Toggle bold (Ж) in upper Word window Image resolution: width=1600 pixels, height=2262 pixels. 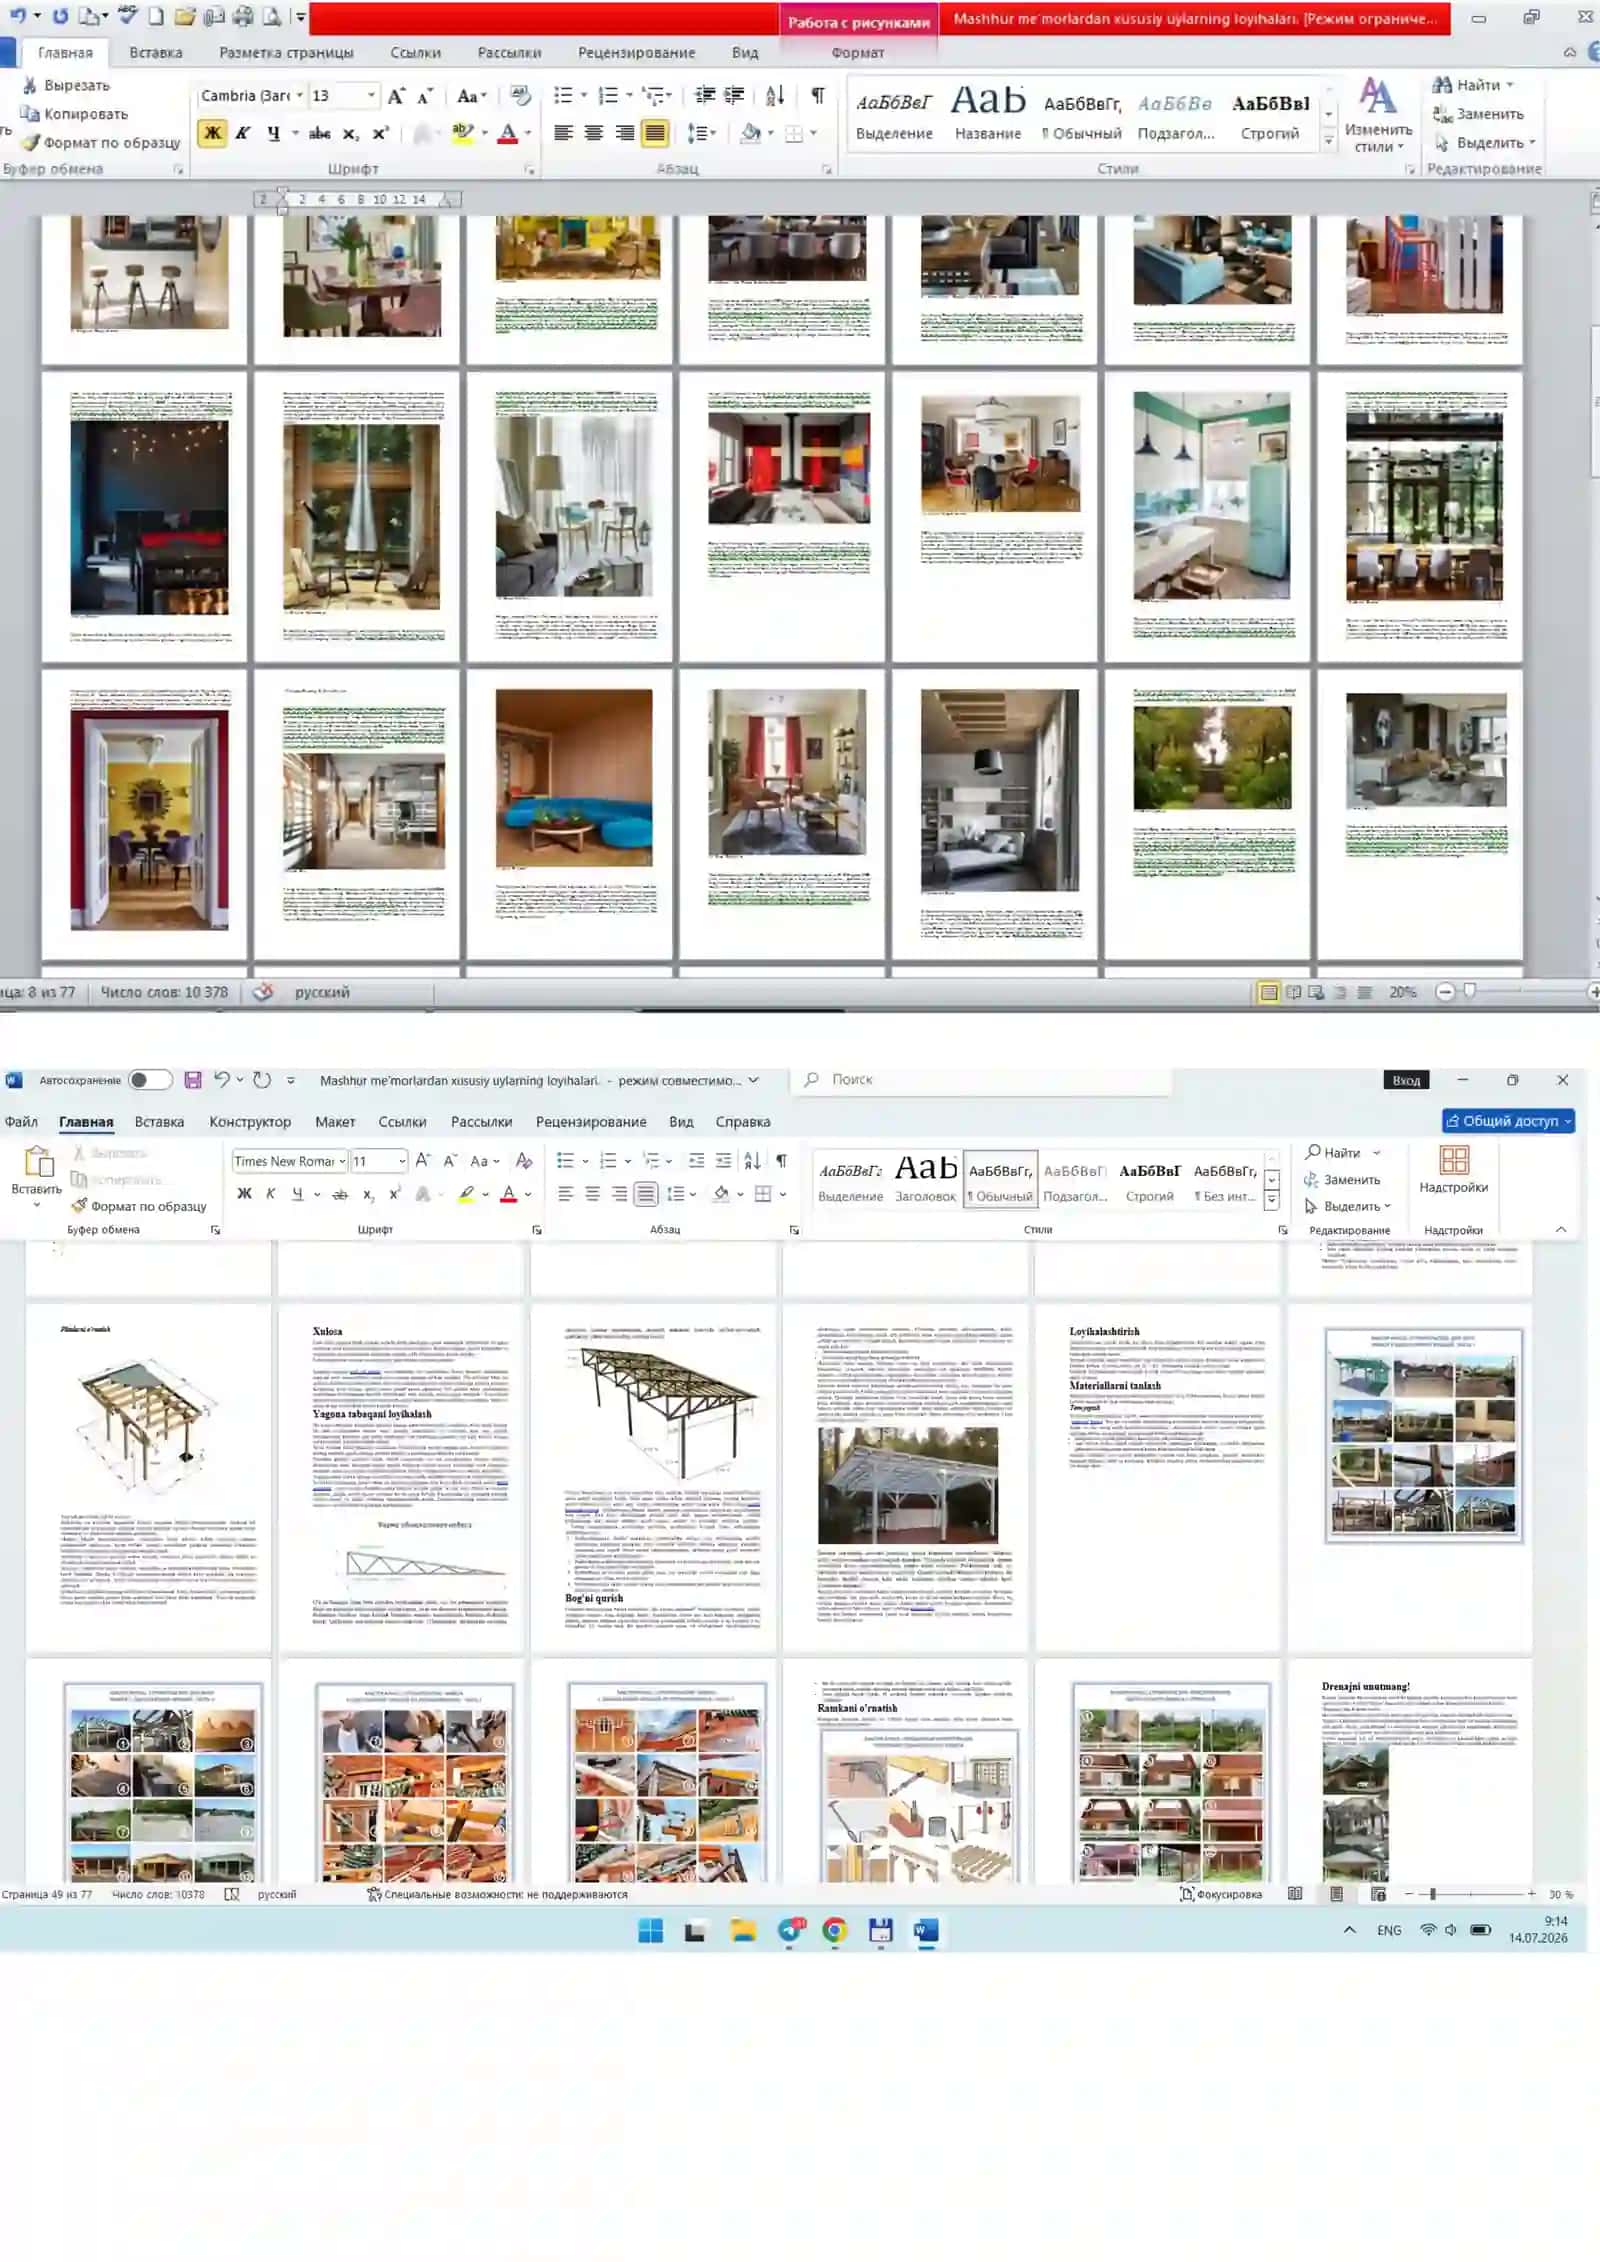tap(212, 133)
